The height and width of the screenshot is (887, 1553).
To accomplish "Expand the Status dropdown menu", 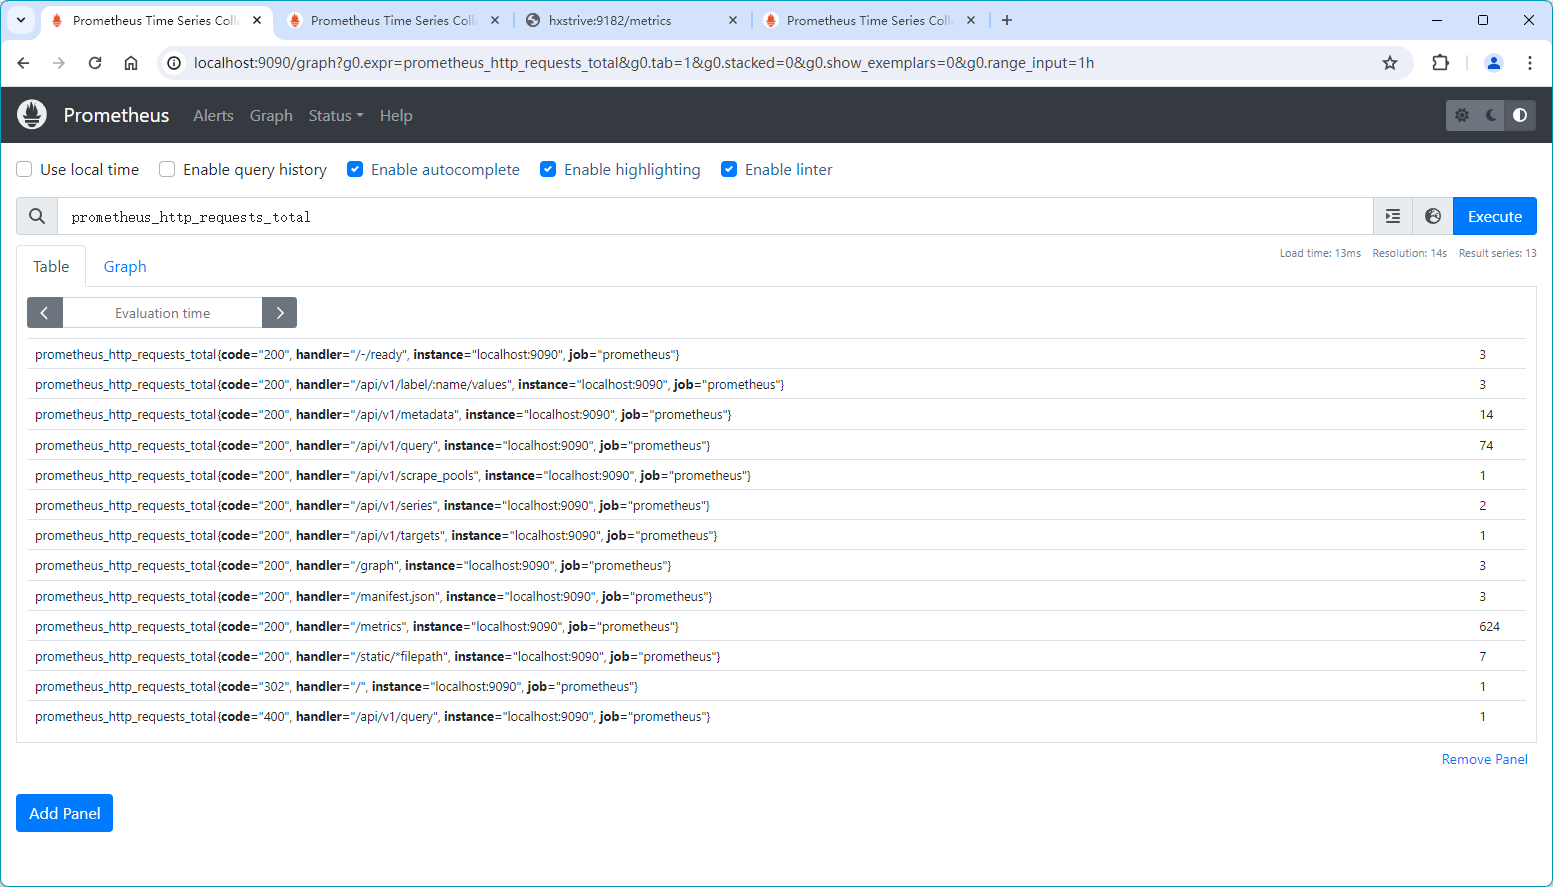I will coord(336,115).
